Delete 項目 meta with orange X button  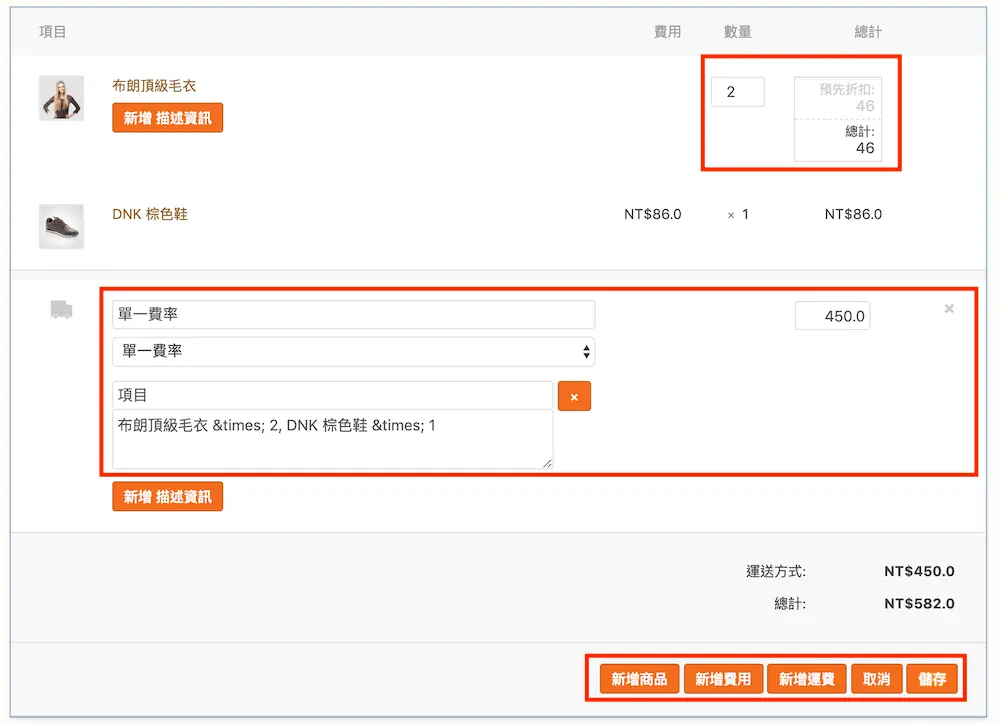pos(574,396)
